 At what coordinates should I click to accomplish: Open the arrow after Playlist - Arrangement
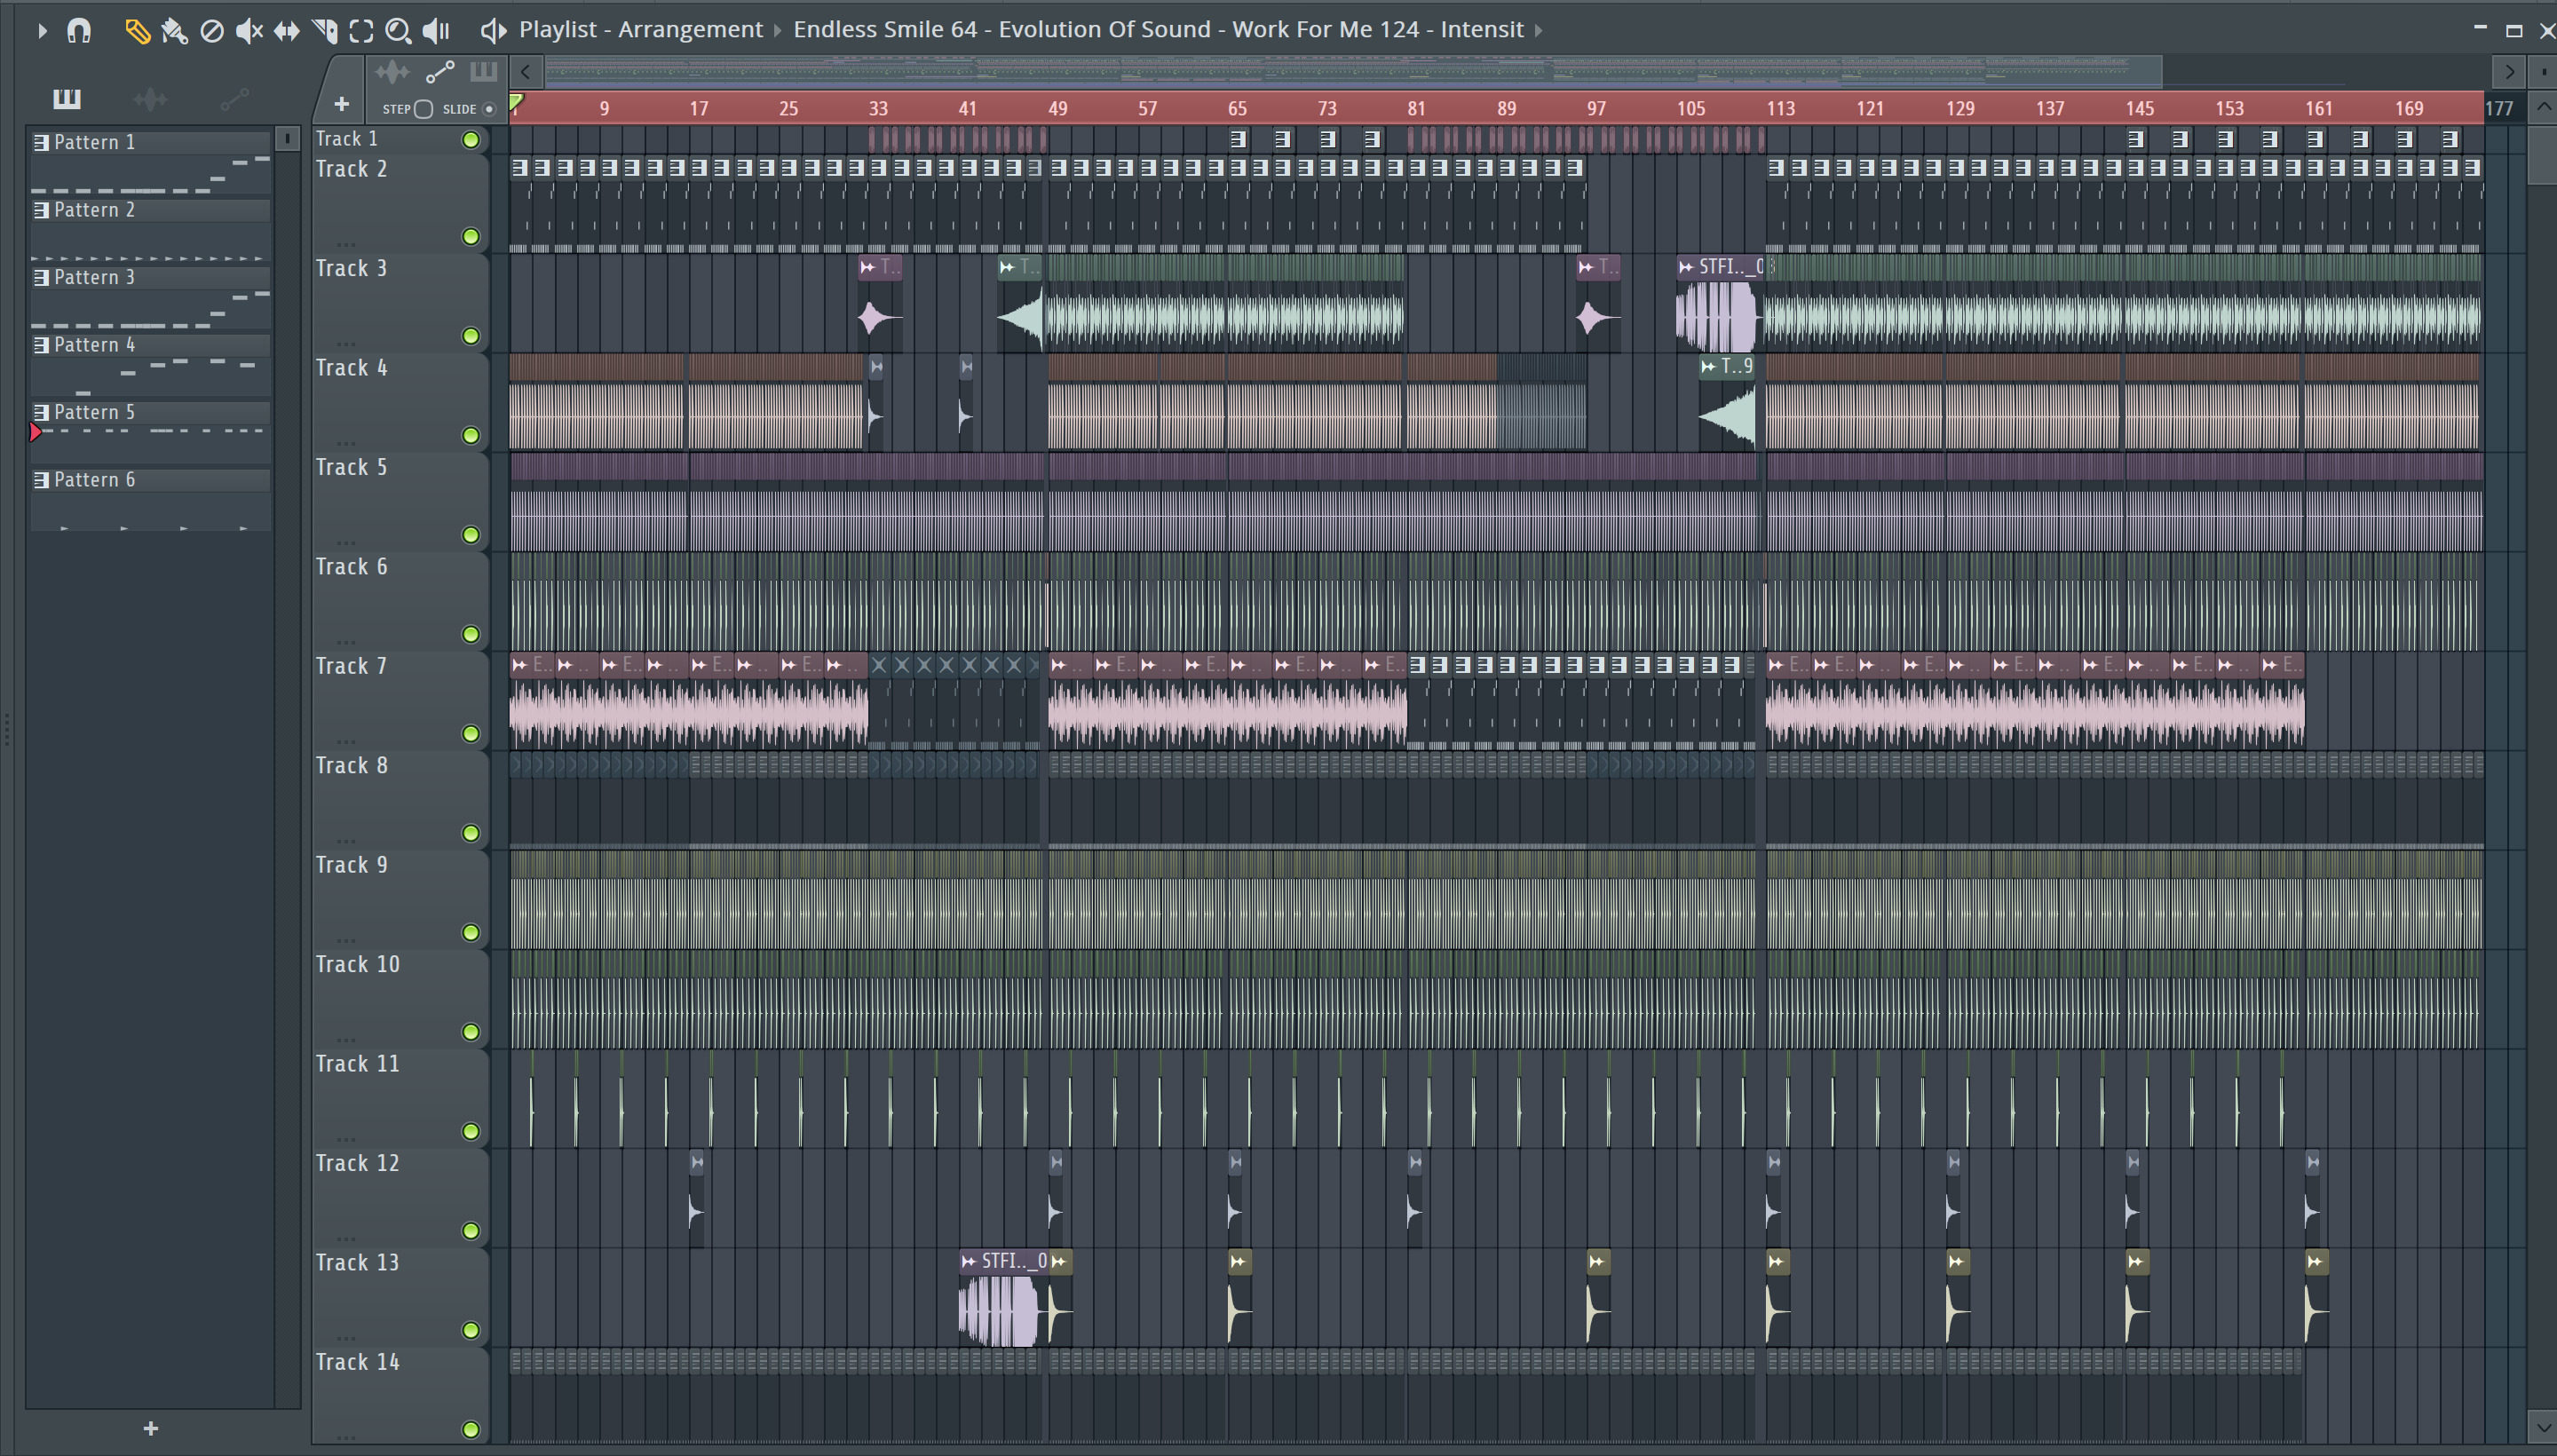click(x=778, y=31)
